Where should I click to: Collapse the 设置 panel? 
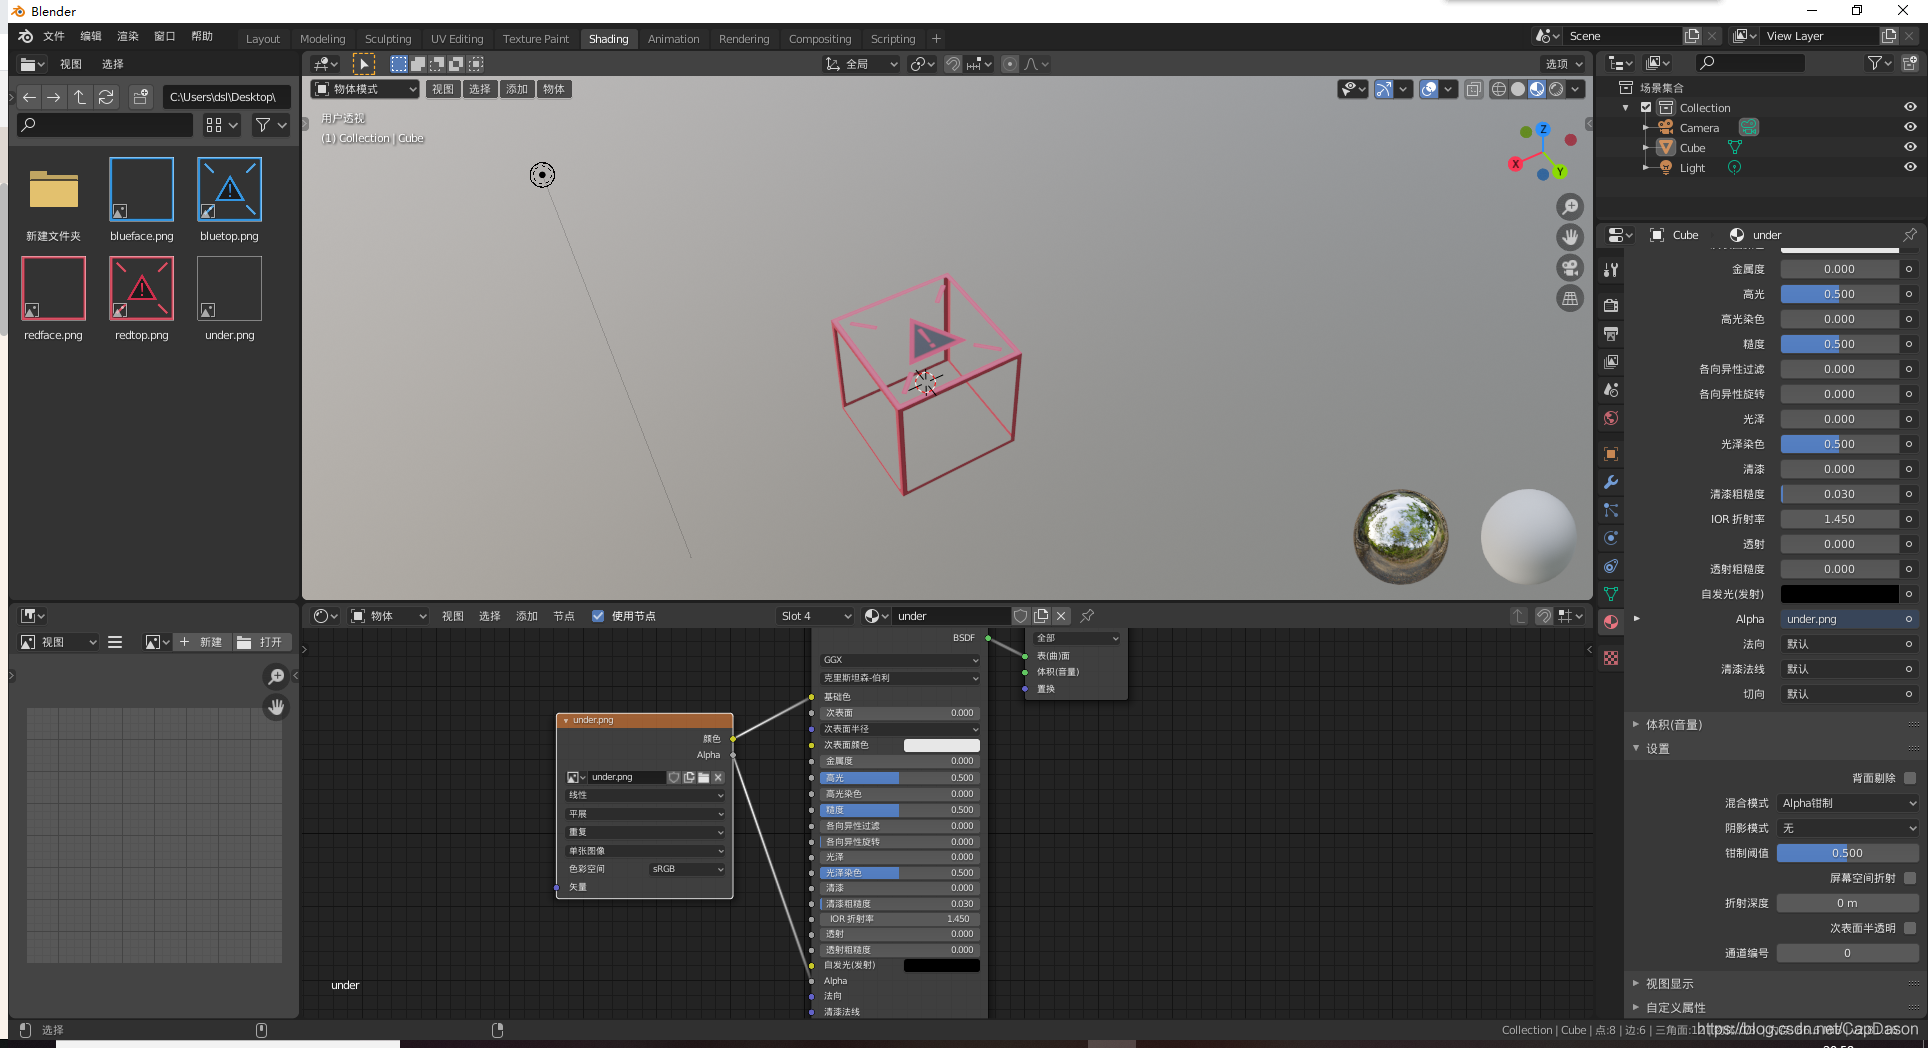click(1657, 748)
